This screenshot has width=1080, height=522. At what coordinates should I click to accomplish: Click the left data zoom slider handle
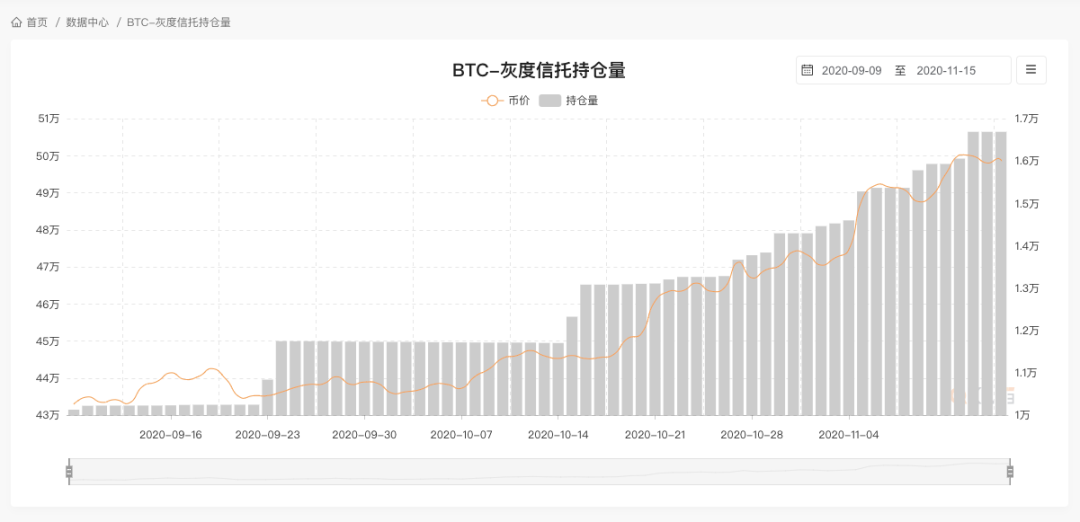(69, 471)
